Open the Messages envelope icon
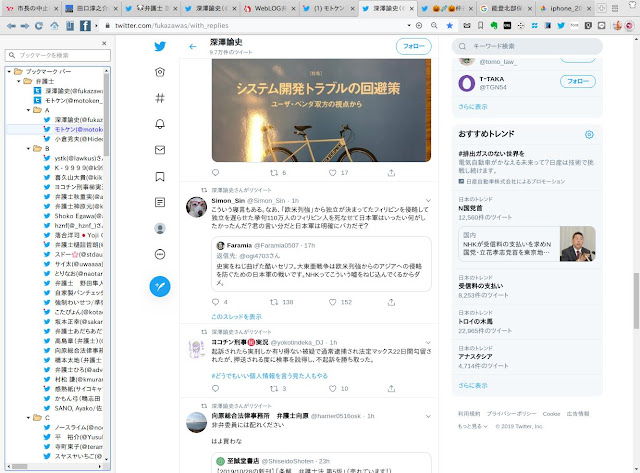This screenshot has height=473, width=640. point(160,150)
